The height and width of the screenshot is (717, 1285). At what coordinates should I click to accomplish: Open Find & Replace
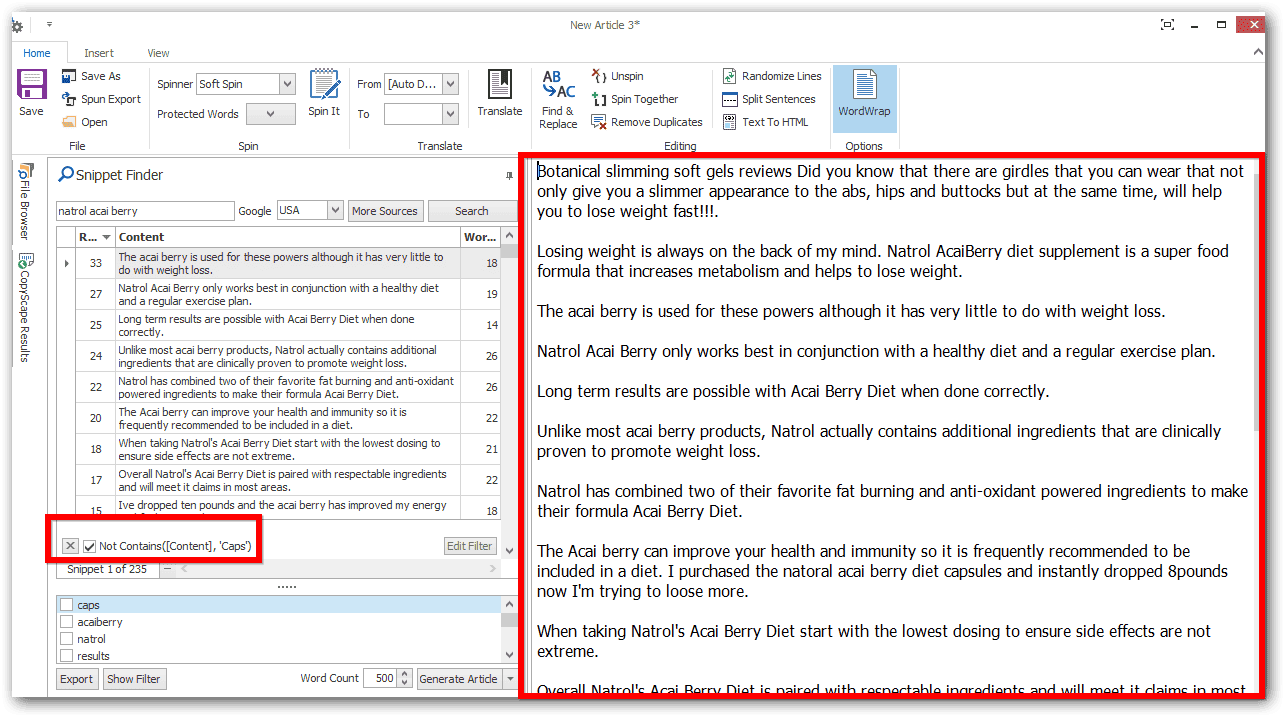(x=558, y=99)
